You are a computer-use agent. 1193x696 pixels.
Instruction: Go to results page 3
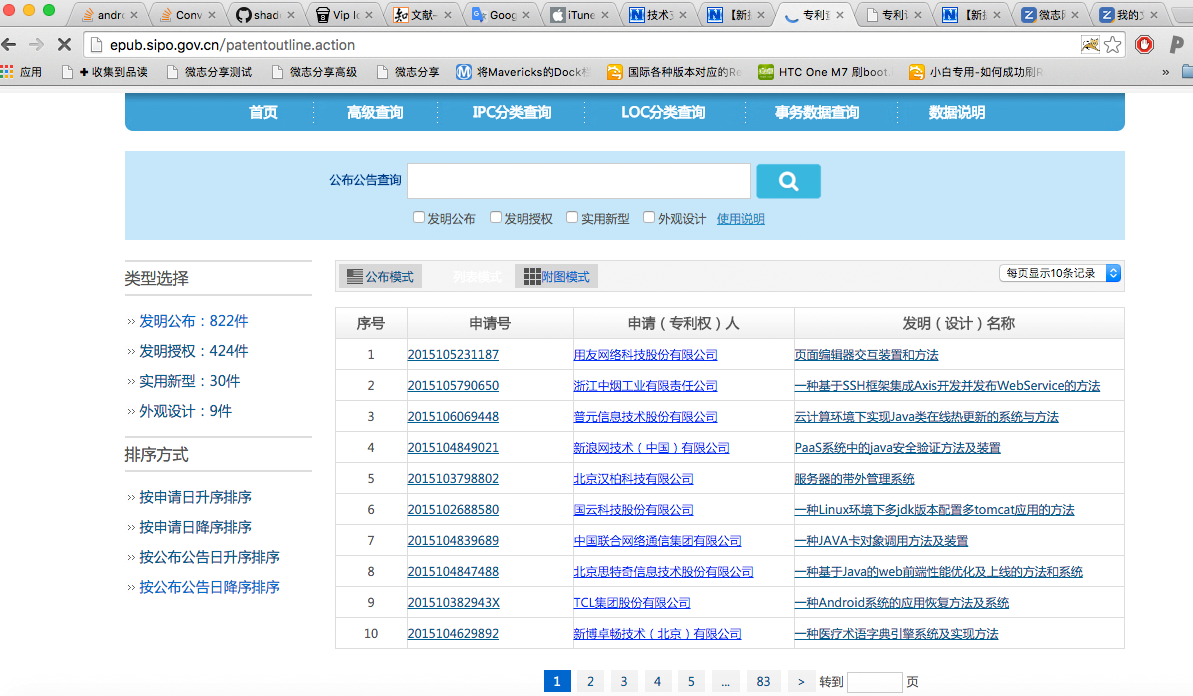point(624,682)
